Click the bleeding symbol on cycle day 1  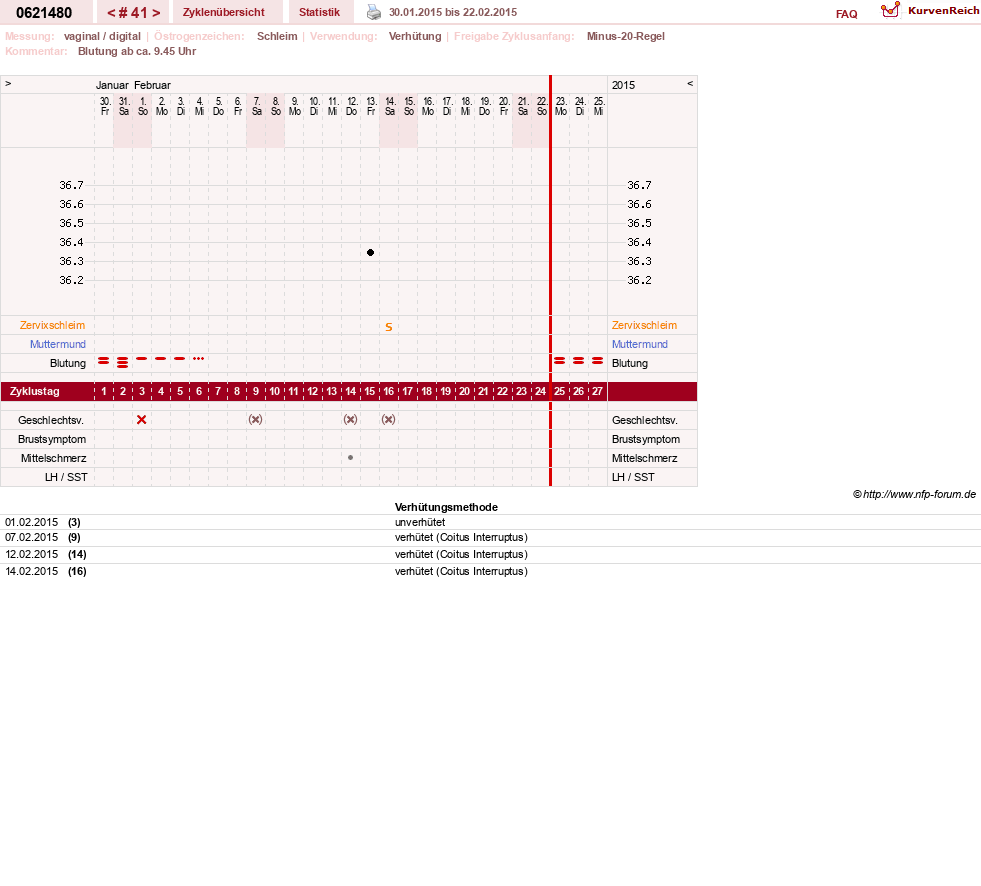[104, 361]
